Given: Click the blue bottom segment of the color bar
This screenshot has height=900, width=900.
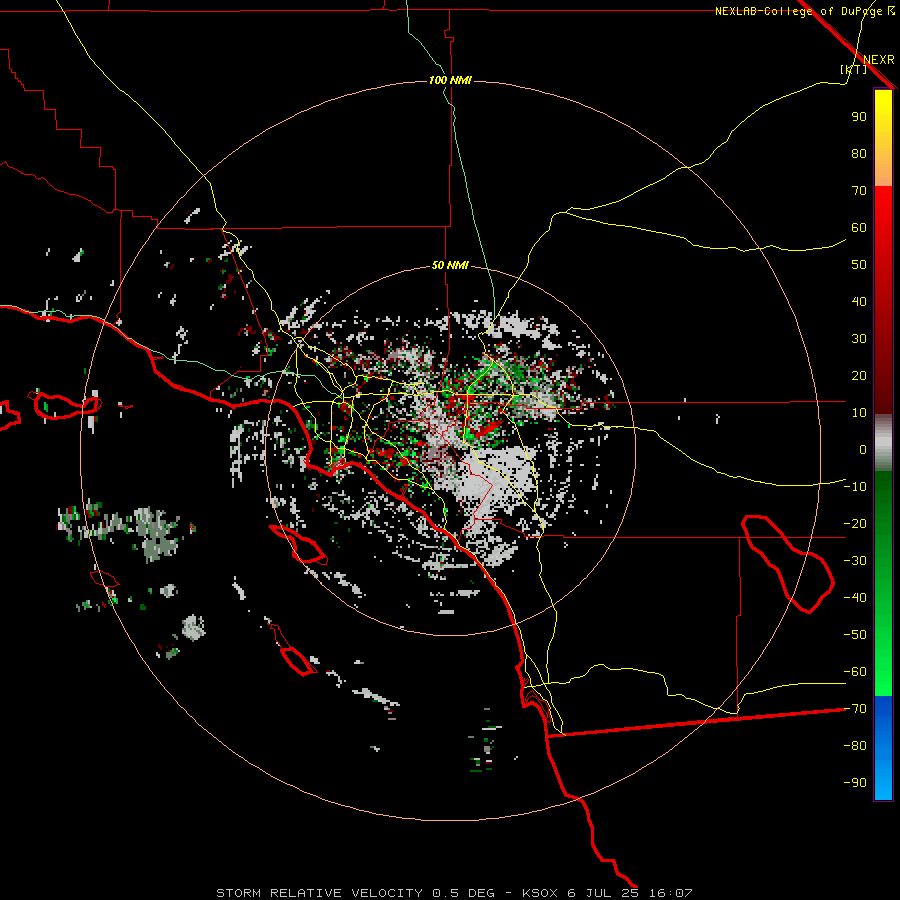Looking at the screenshot, I should pos(883,748).
